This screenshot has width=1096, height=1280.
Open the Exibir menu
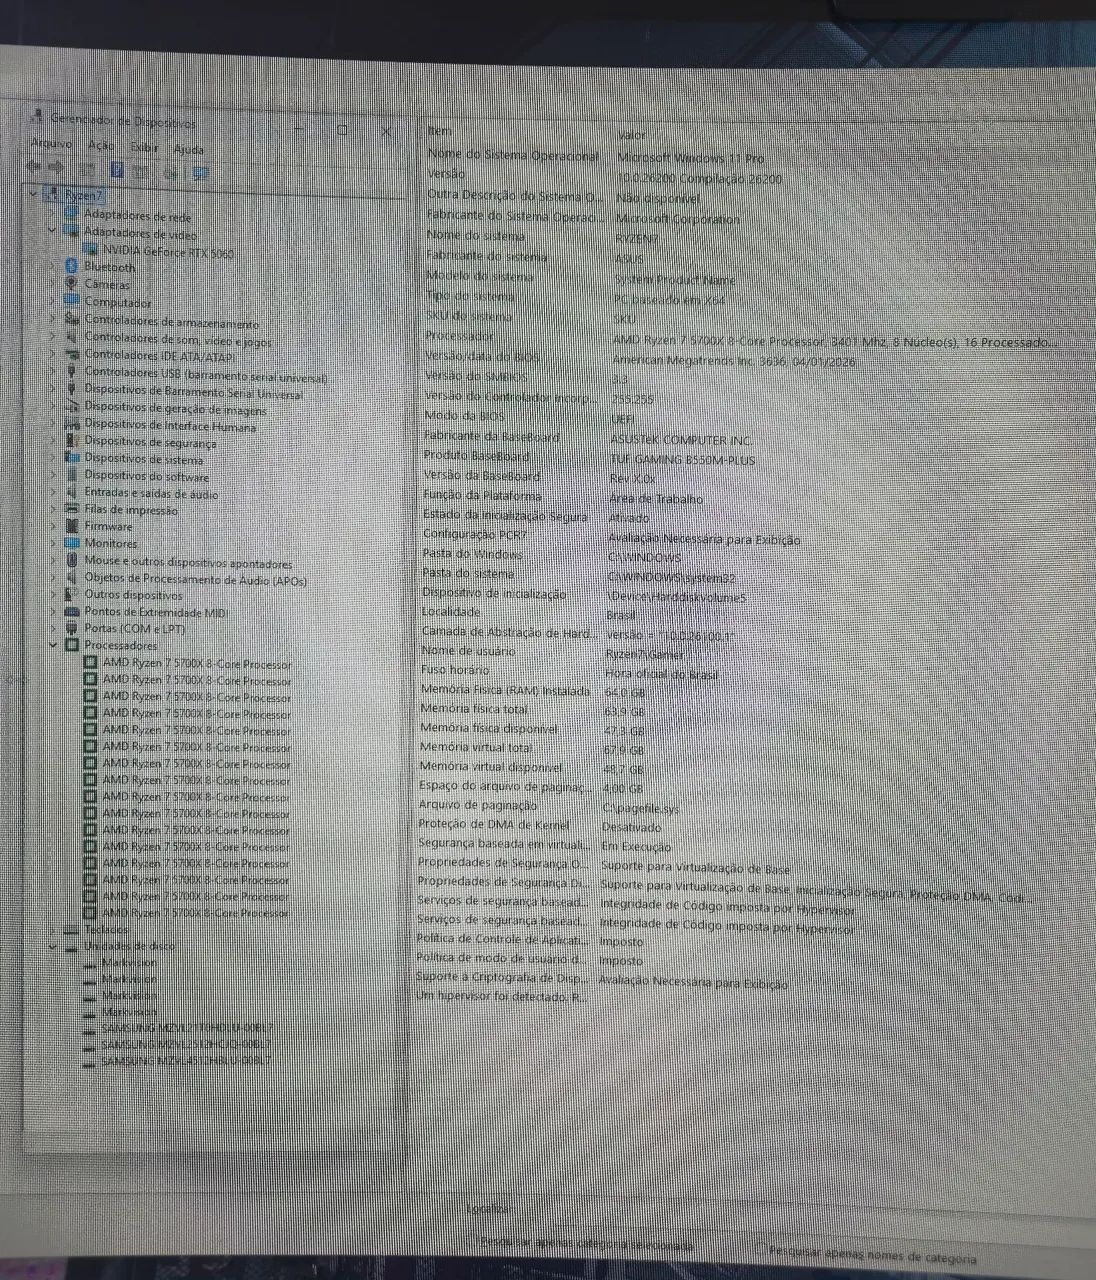pos(145,148)
